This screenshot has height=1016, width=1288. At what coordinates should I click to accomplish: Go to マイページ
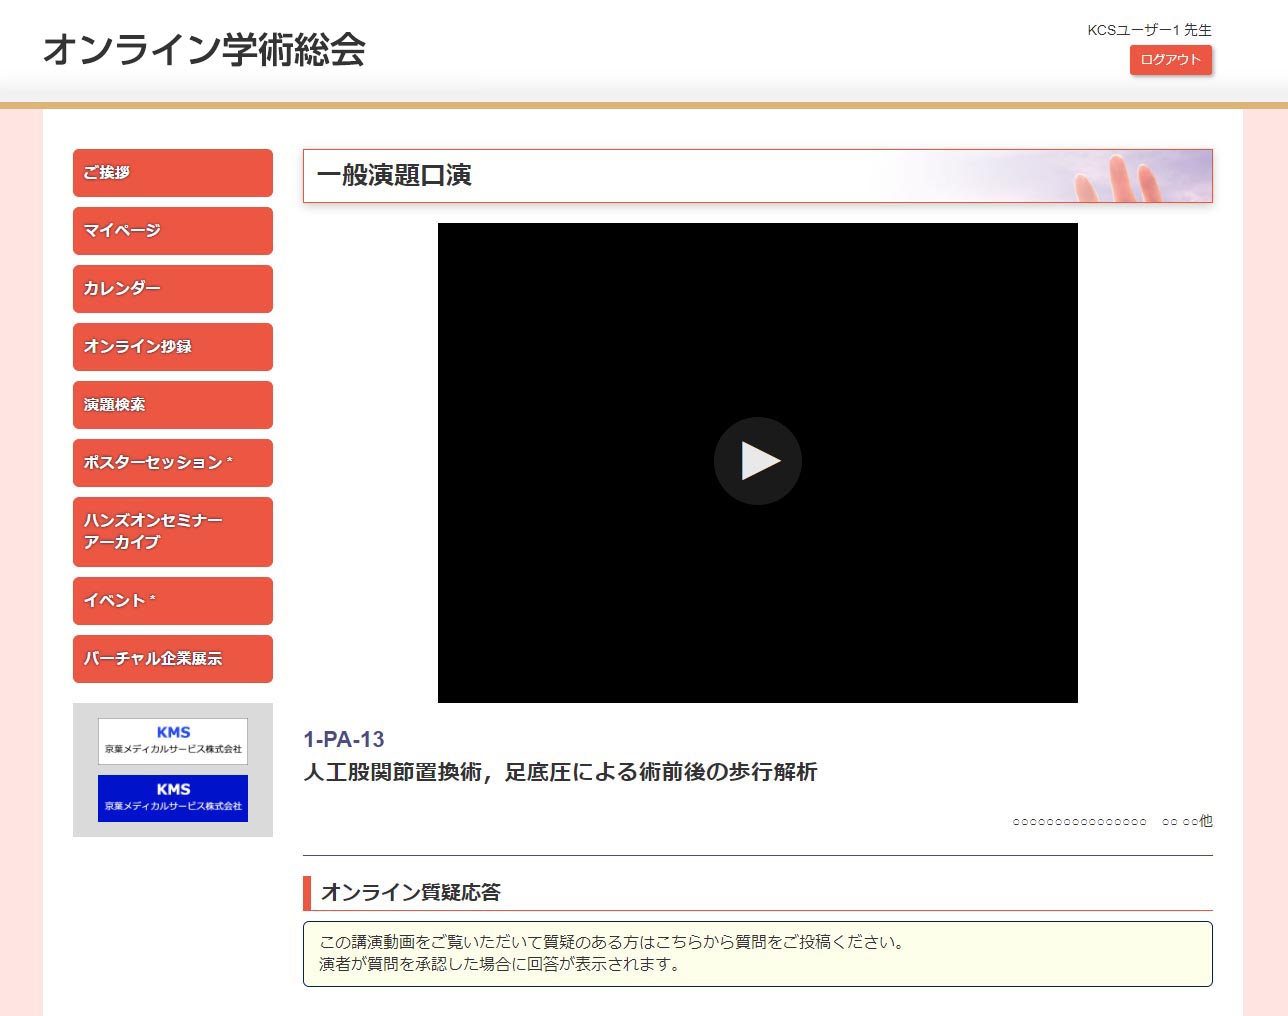tap(173, 231)
